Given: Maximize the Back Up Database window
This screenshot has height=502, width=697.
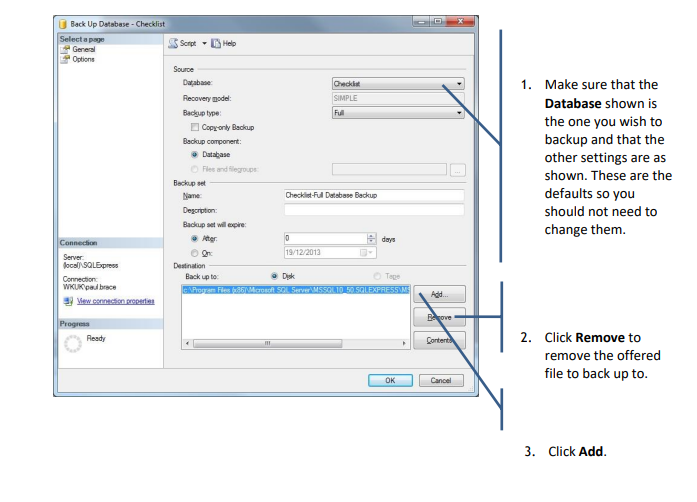Looking at the screenshot, I should click(x=438, y=21).
